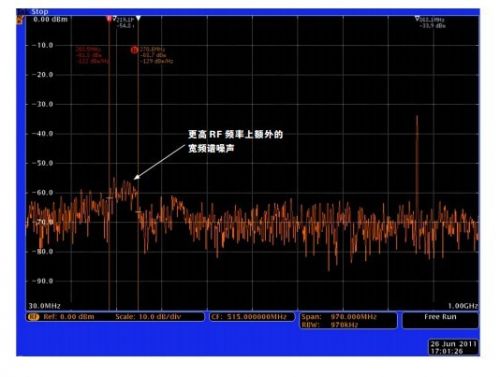Select the RBW 970kHz readout
500x377 pixels.
(x=330, y=324)
